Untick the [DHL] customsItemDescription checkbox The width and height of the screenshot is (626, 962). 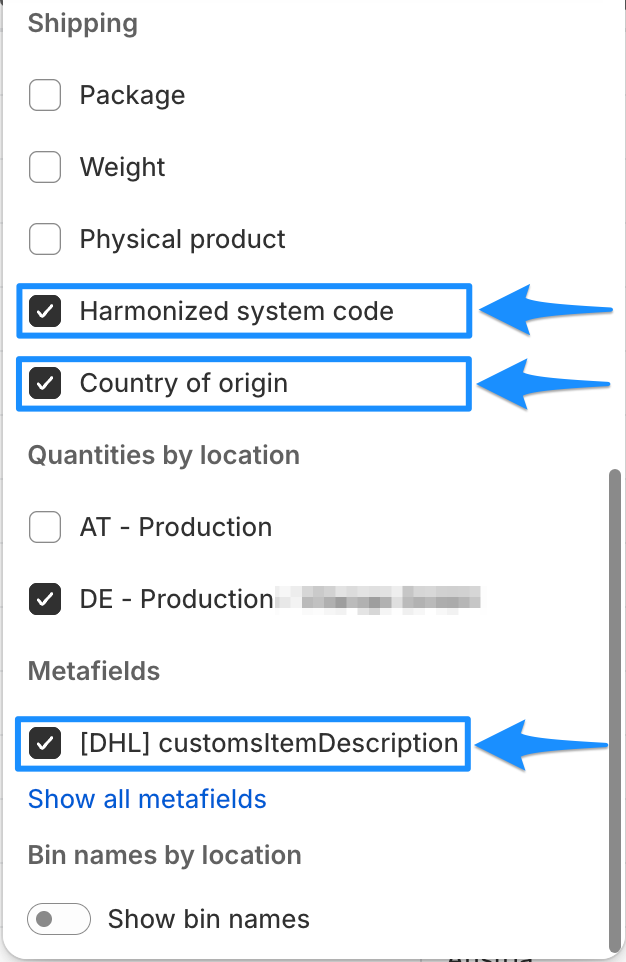(45, 744)
